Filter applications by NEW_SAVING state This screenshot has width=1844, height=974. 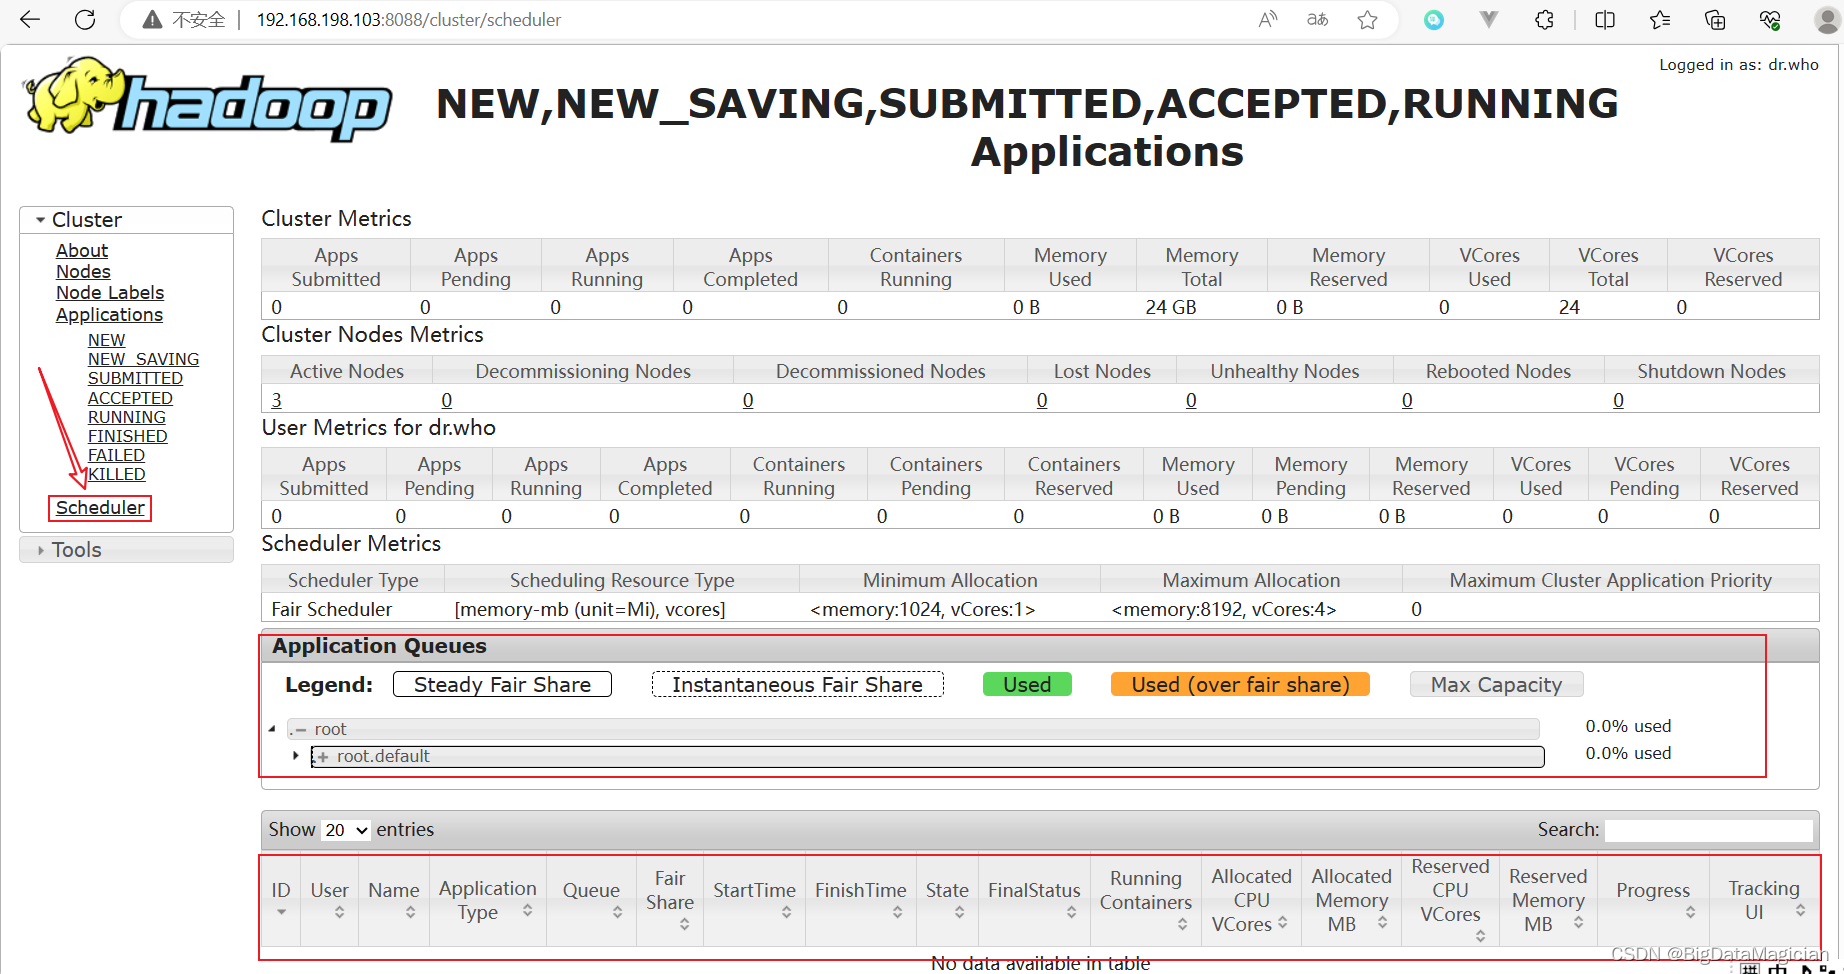[x=143, y=359]
